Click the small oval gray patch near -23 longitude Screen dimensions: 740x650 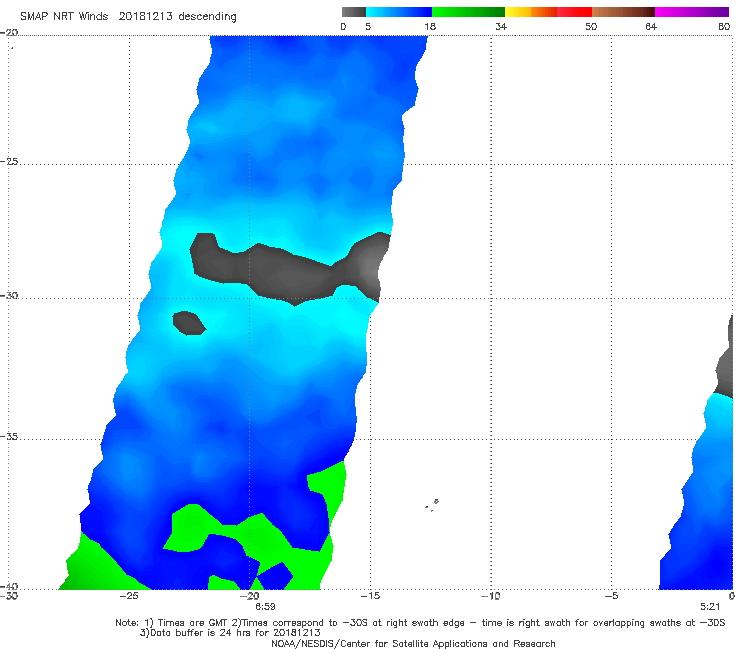[x=189, y=323]
